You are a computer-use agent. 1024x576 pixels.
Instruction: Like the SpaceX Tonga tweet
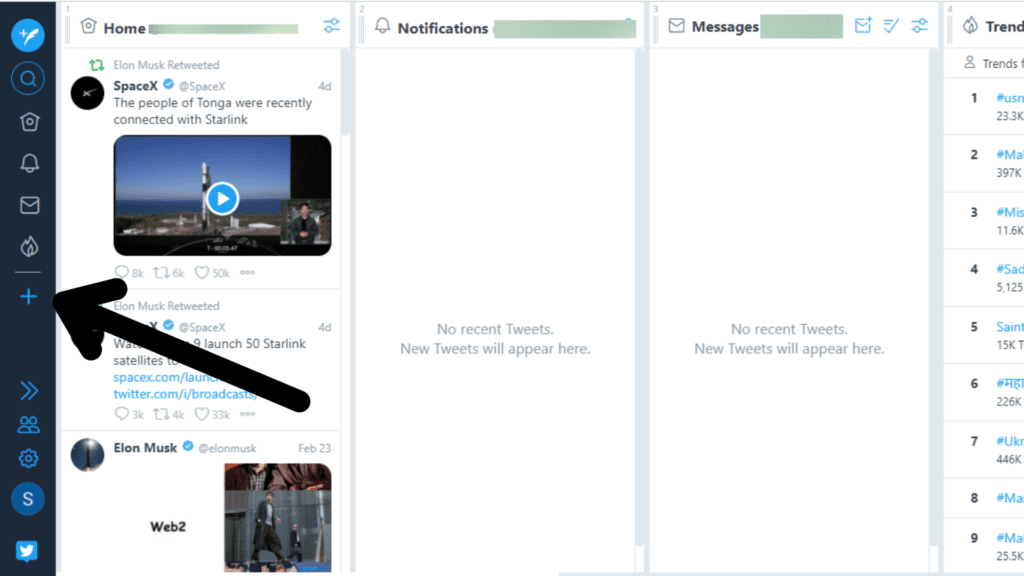(x=202, y=272)
